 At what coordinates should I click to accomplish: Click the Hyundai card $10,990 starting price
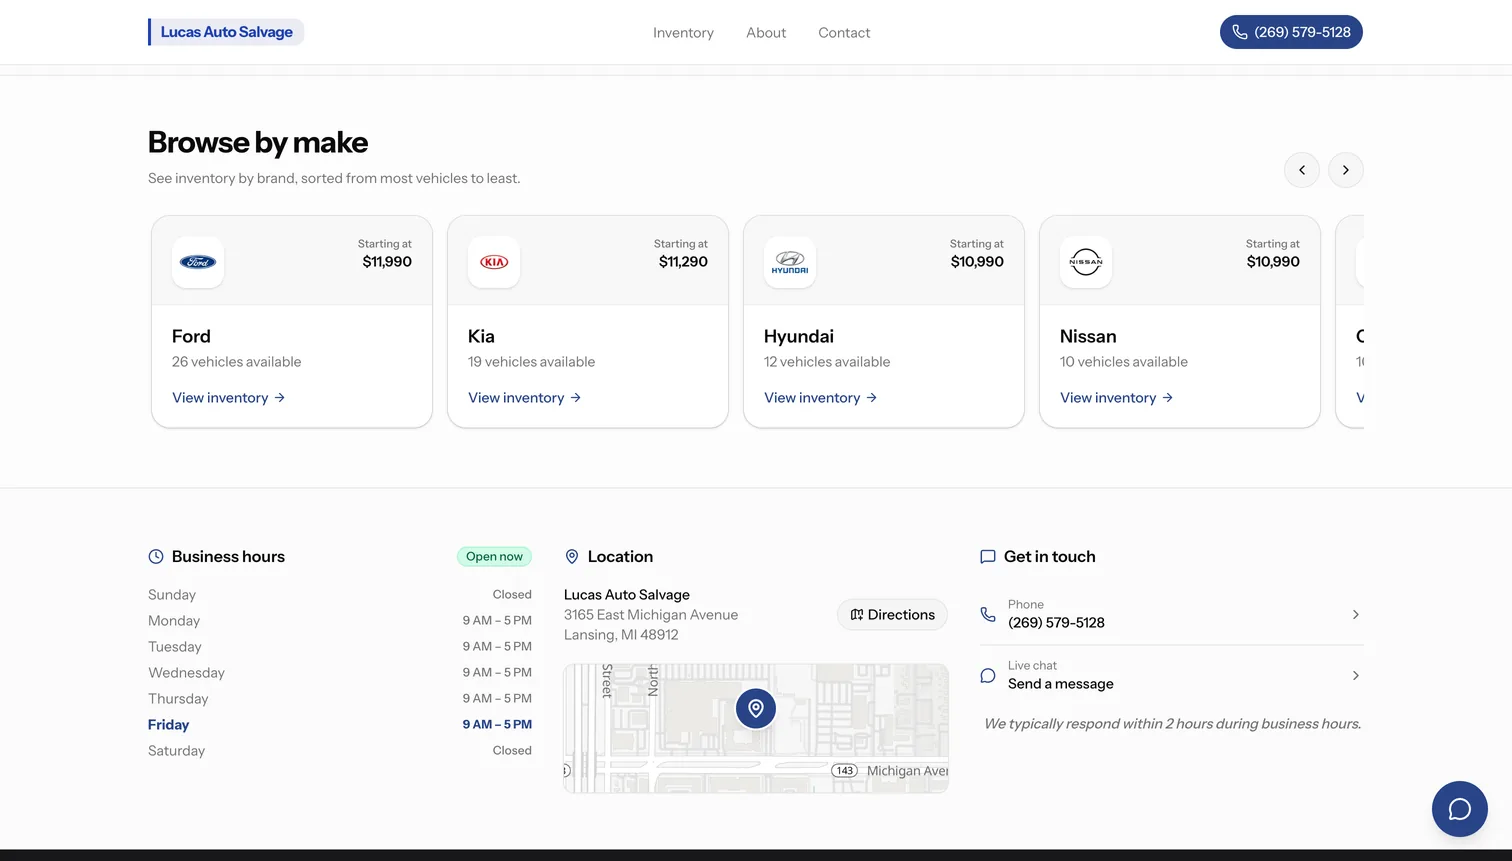[x=977, y=262]
